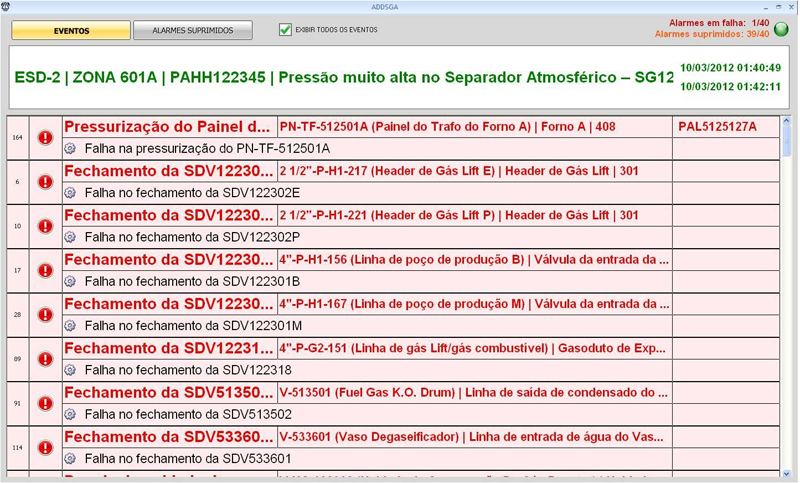Click the red alert icon for row 28
This screenshot has height=483, width=800.
pos(45,315)
